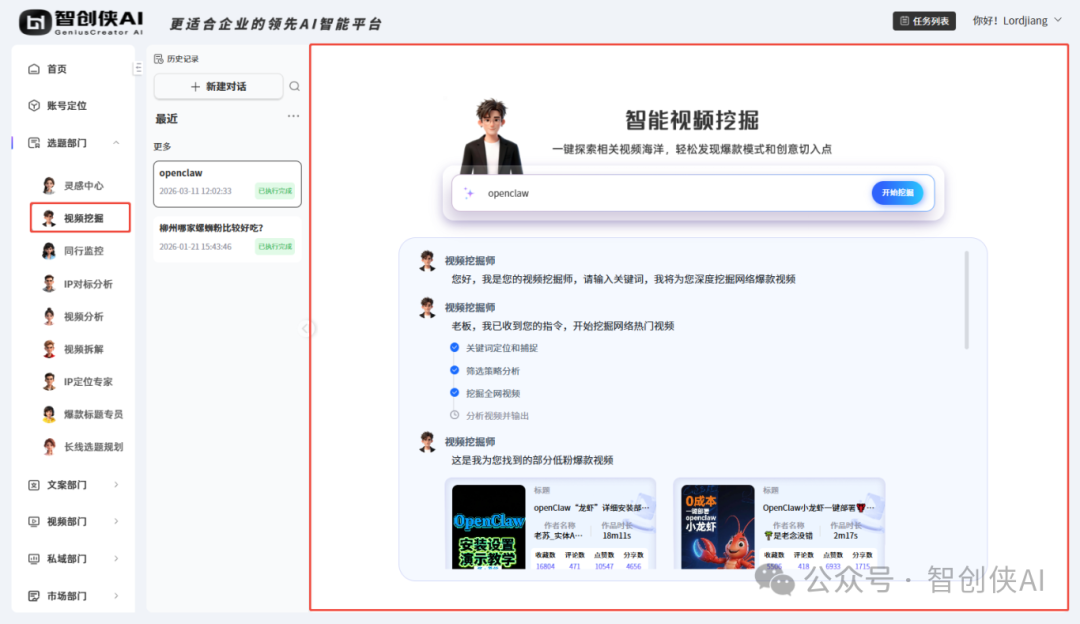Image resolution: width=1080 pixels, height=624 pixels.
Task: Select the 视频分析 avatar icon
Action: [49, 316]
